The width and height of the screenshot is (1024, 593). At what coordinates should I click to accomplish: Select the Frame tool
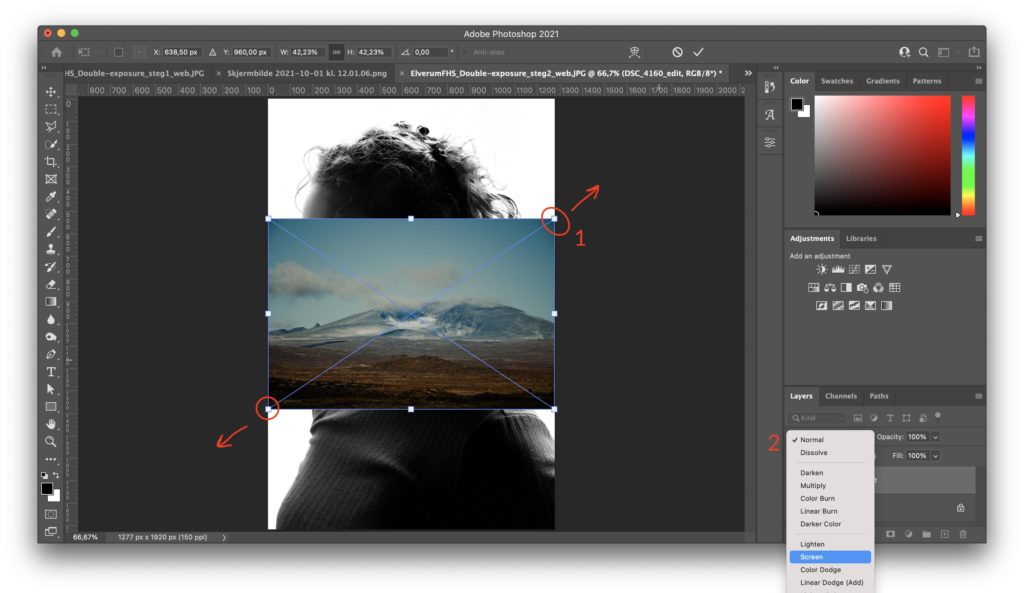click(x=51, y=179)
